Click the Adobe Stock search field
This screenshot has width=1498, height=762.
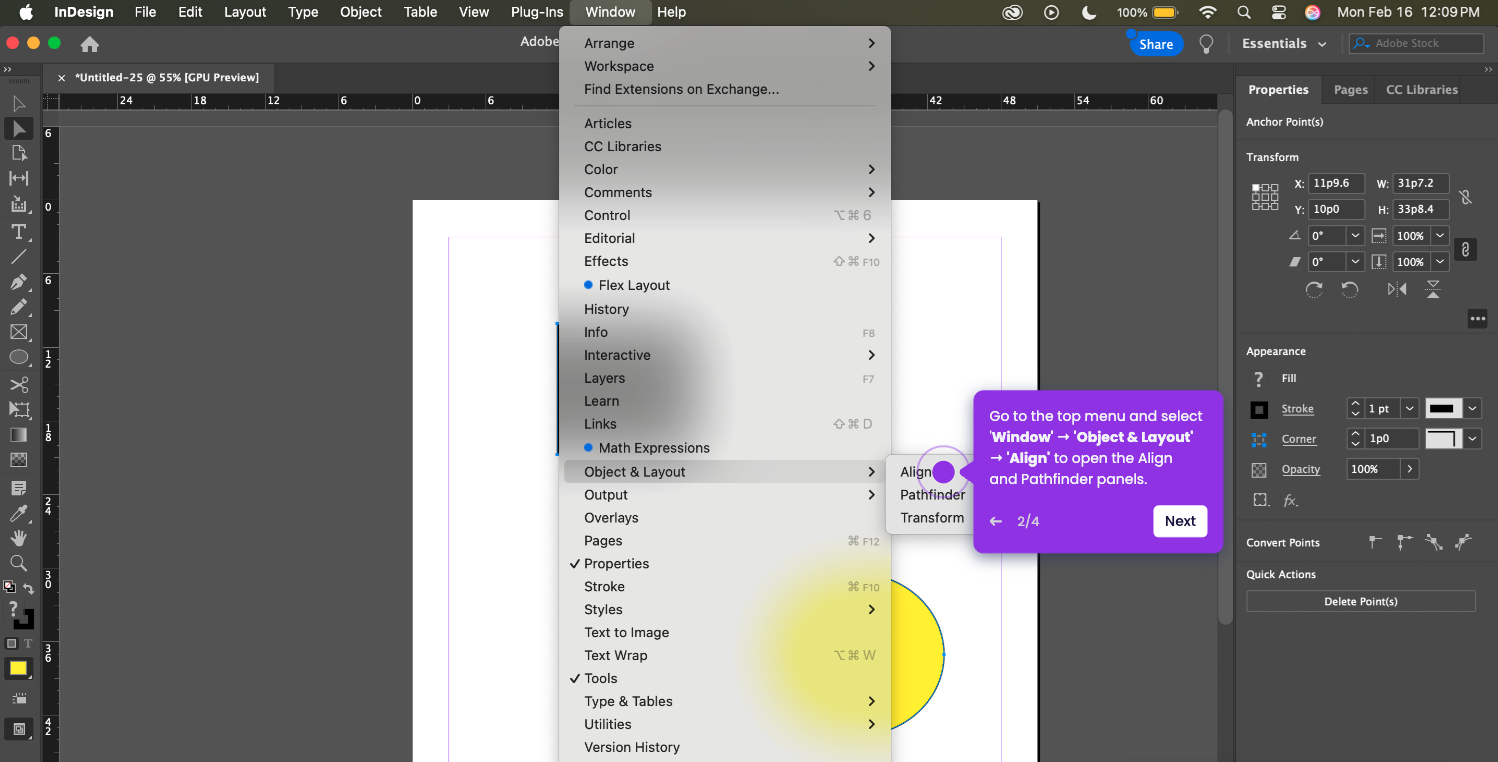click(1416, 44)
